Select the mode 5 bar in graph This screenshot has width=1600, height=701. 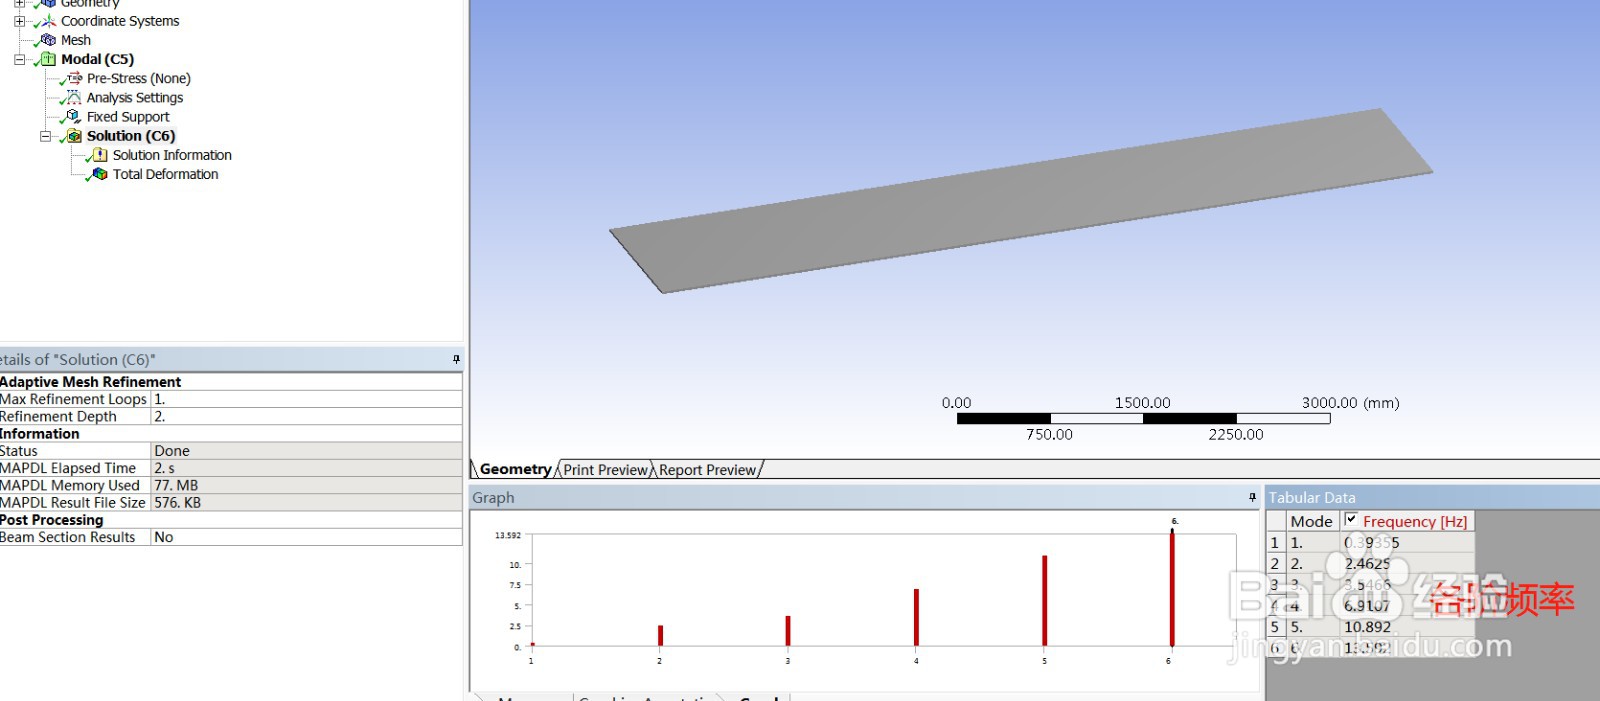[1044, 600]
